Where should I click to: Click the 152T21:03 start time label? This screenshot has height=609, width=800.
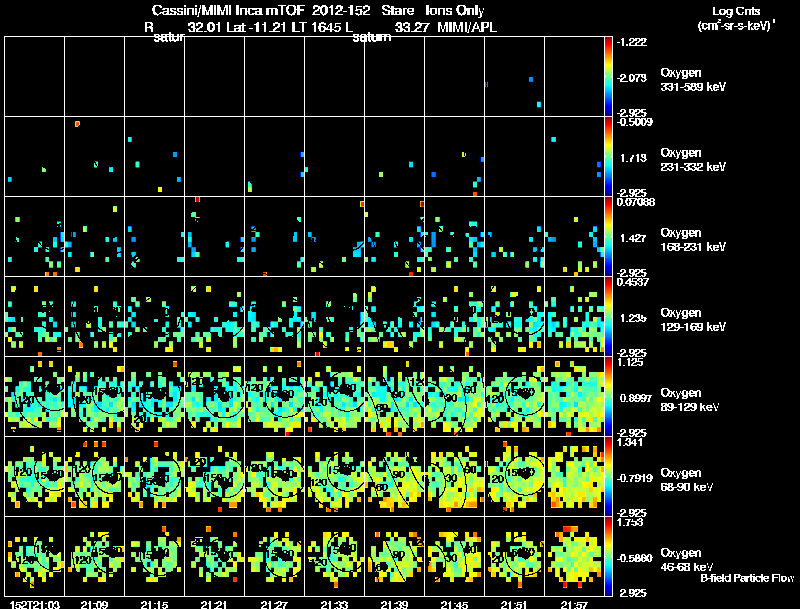35,604
